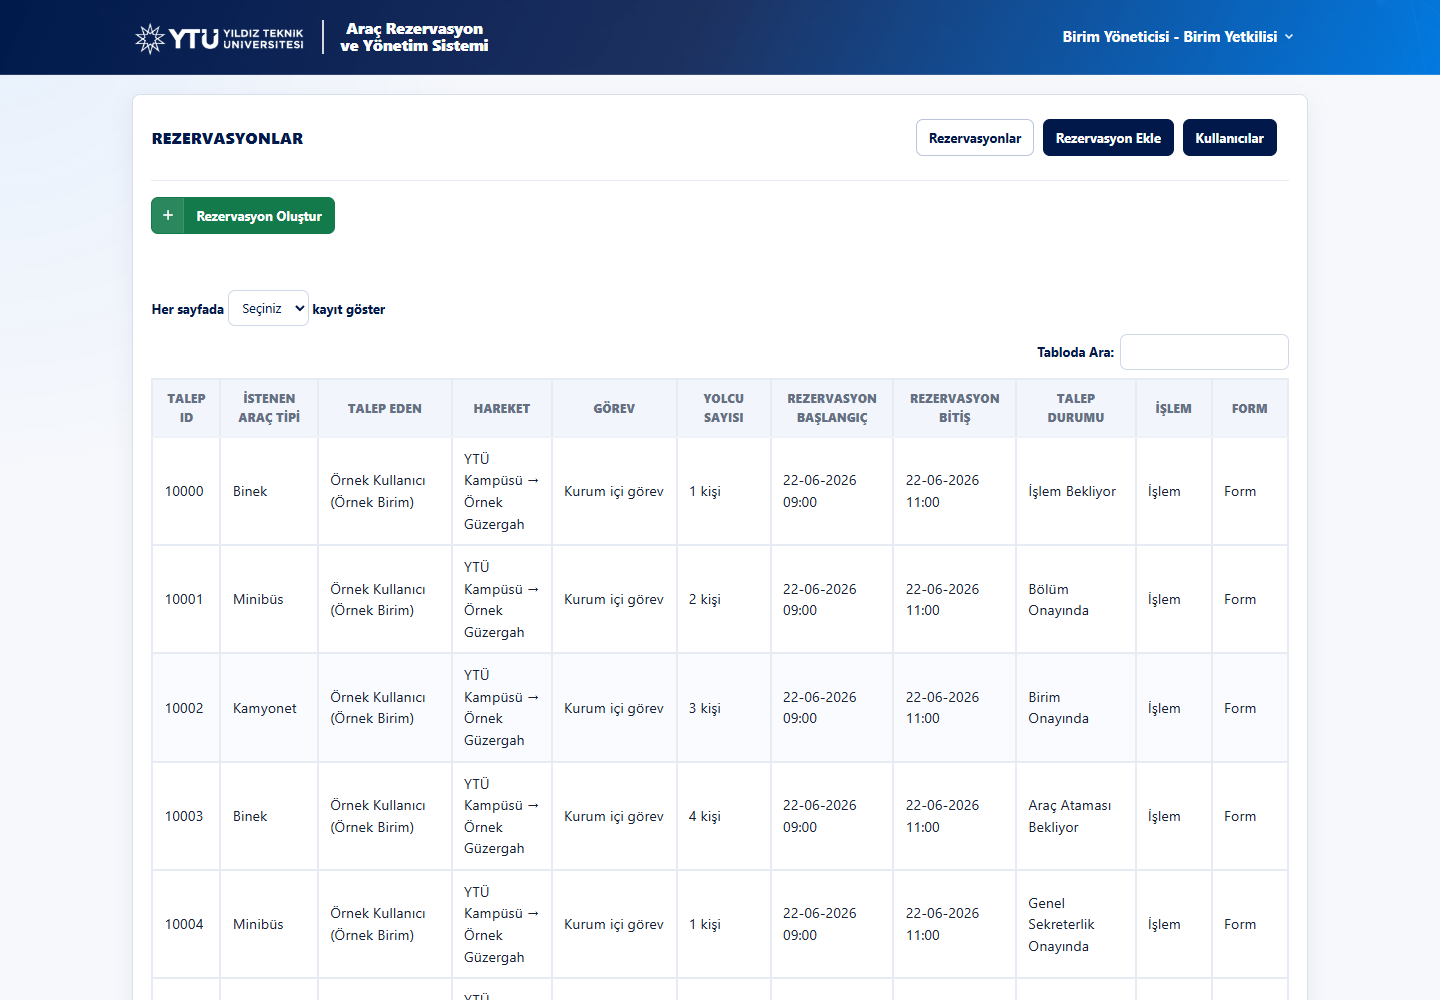Focus the Tabloda Ara search field
This screenshot has width=1440, height=1000.
(x=1204, y=352)
